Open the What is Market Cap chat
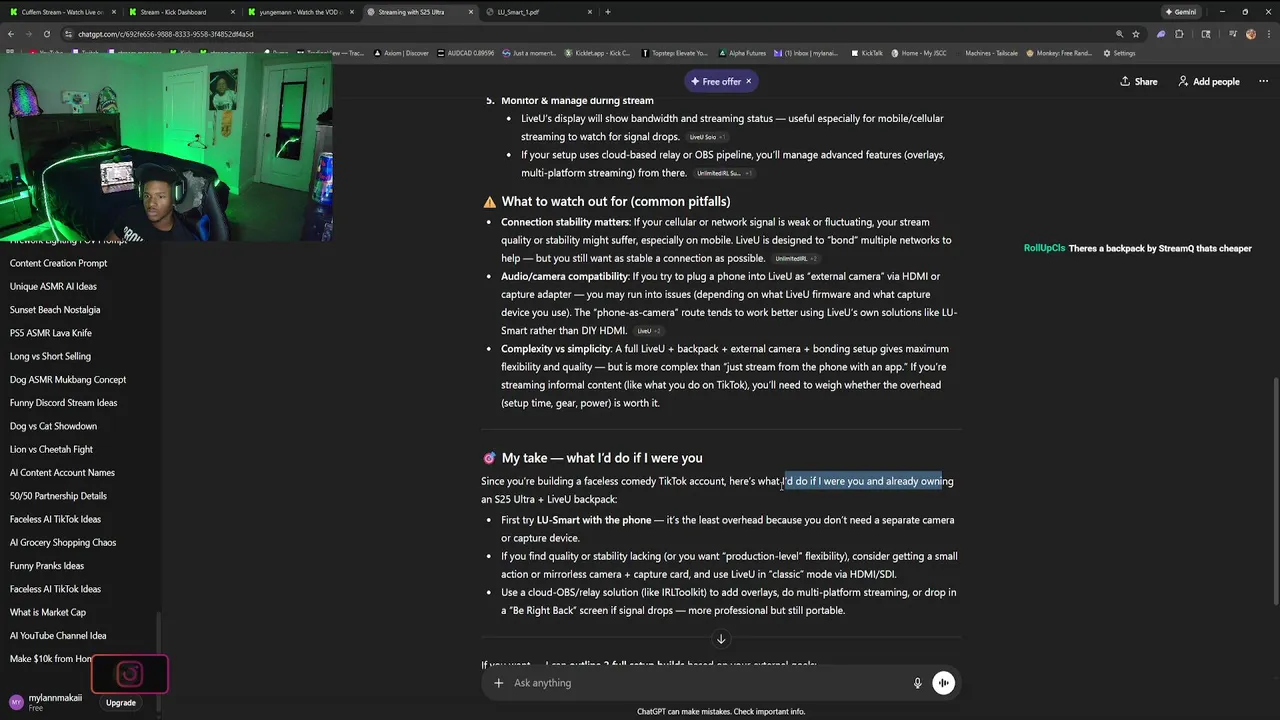 click(x=77, y=612)
